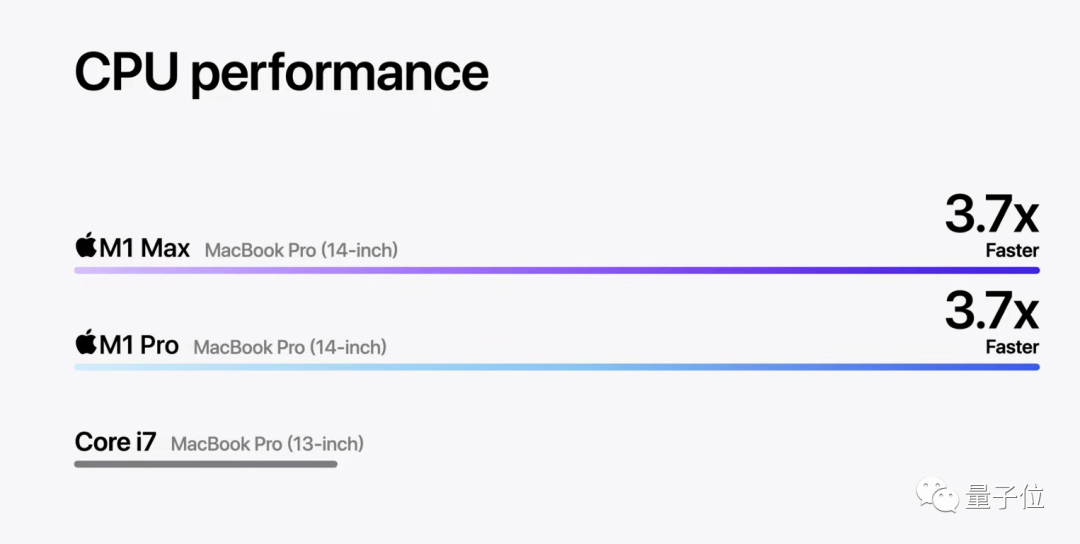Select the M1 Pro label

(139, 345)
